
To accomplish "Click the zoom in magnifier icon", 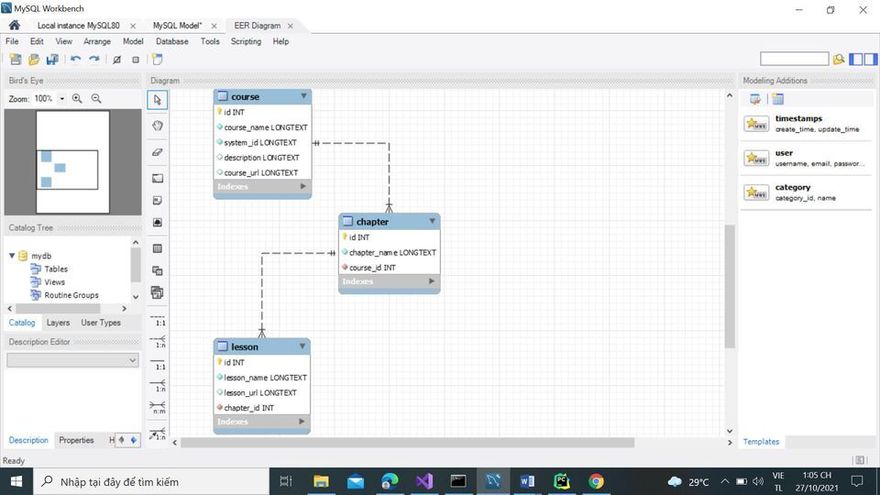I will point(78,99).
